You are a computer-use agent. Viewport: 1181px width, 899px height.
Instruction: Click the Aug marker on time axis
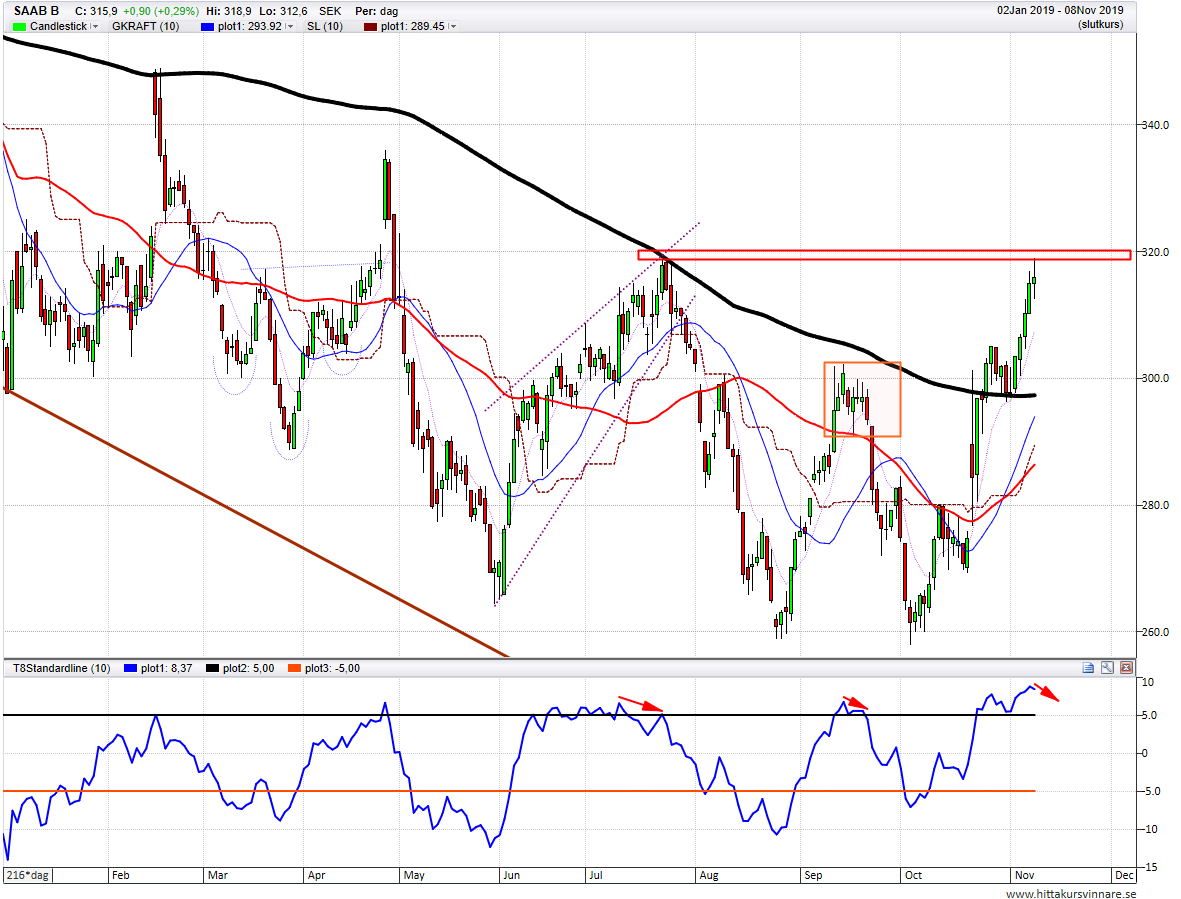(x=709, y=875)
